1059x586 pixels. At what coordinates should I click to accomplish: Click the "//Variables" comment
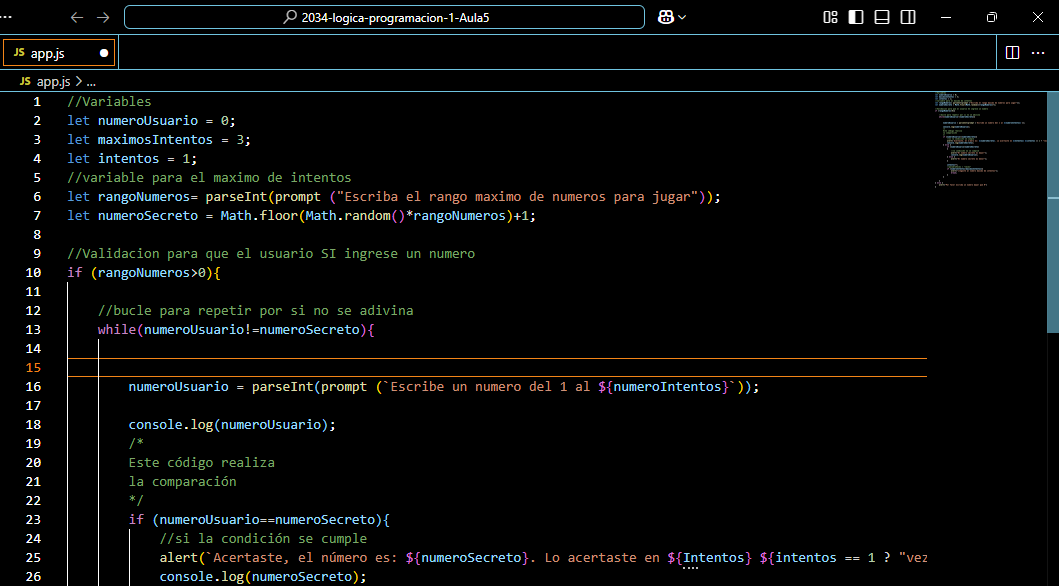click(109, 102)
